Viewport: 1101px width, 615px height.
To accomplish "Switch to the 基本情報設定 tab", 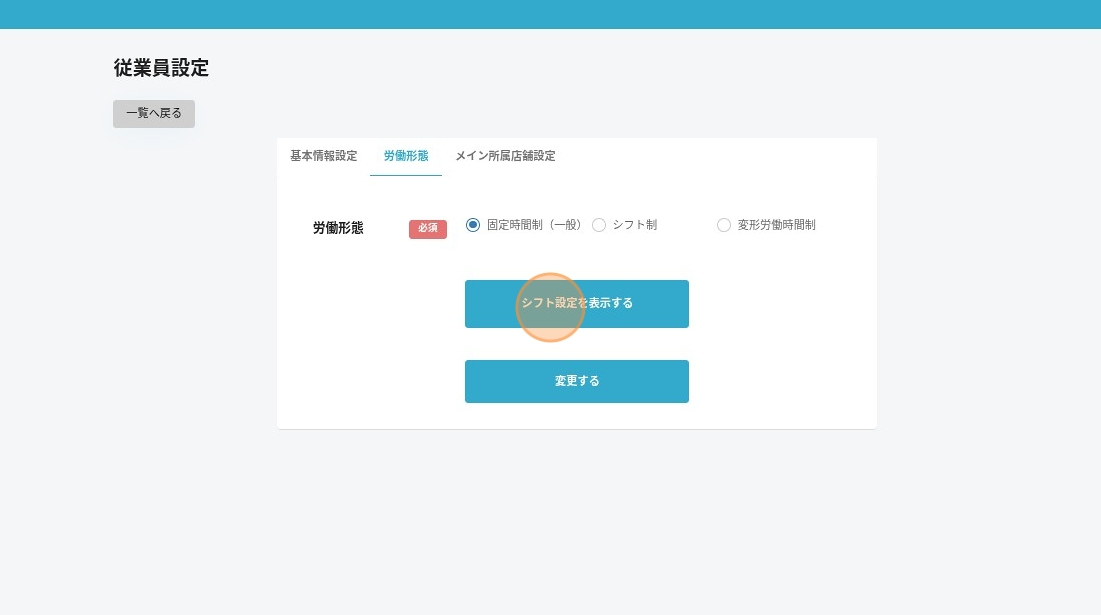I will pos(324,156).
